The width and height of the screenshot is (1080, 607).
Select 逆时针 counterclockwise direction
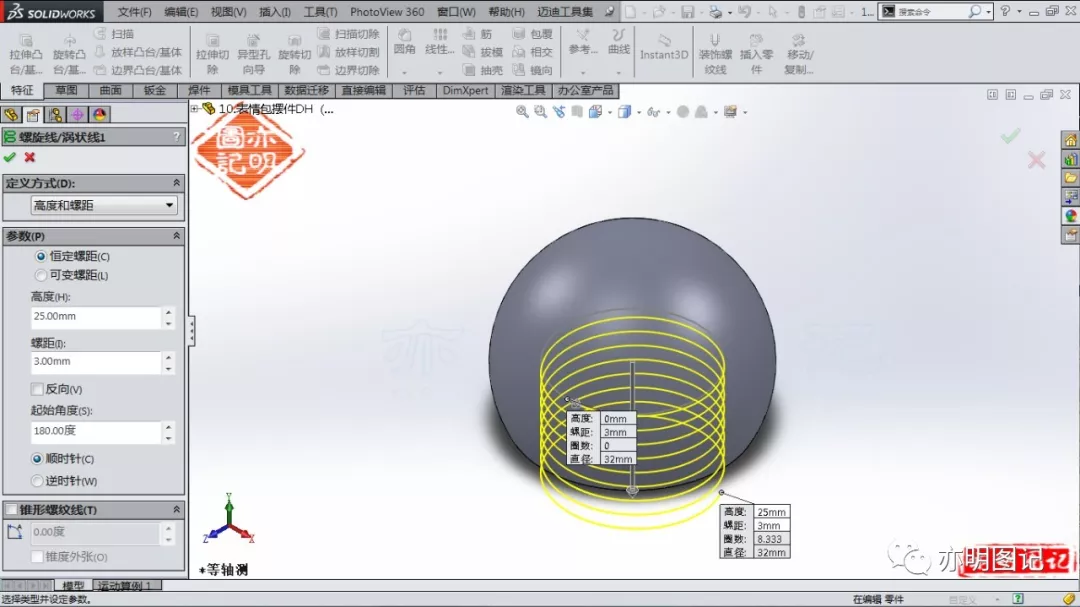(x=37, y=481)
